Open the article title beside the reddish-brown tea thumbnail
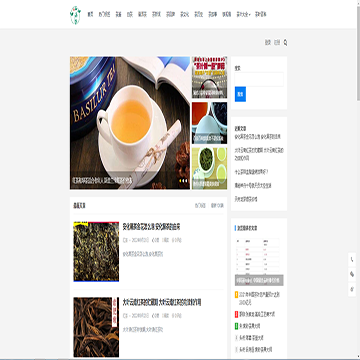Screen dimensions: 360x360 point(162,303)
